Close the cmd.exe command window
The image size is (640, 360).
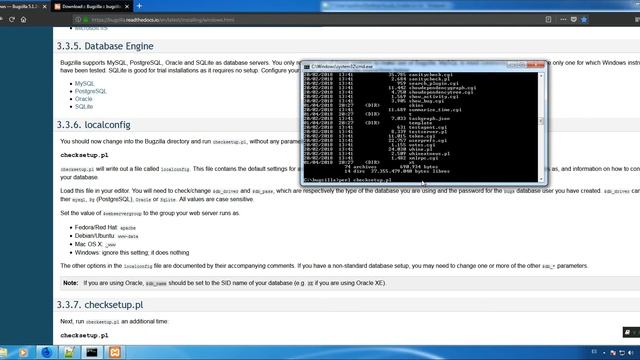click(x=536, y=65)
